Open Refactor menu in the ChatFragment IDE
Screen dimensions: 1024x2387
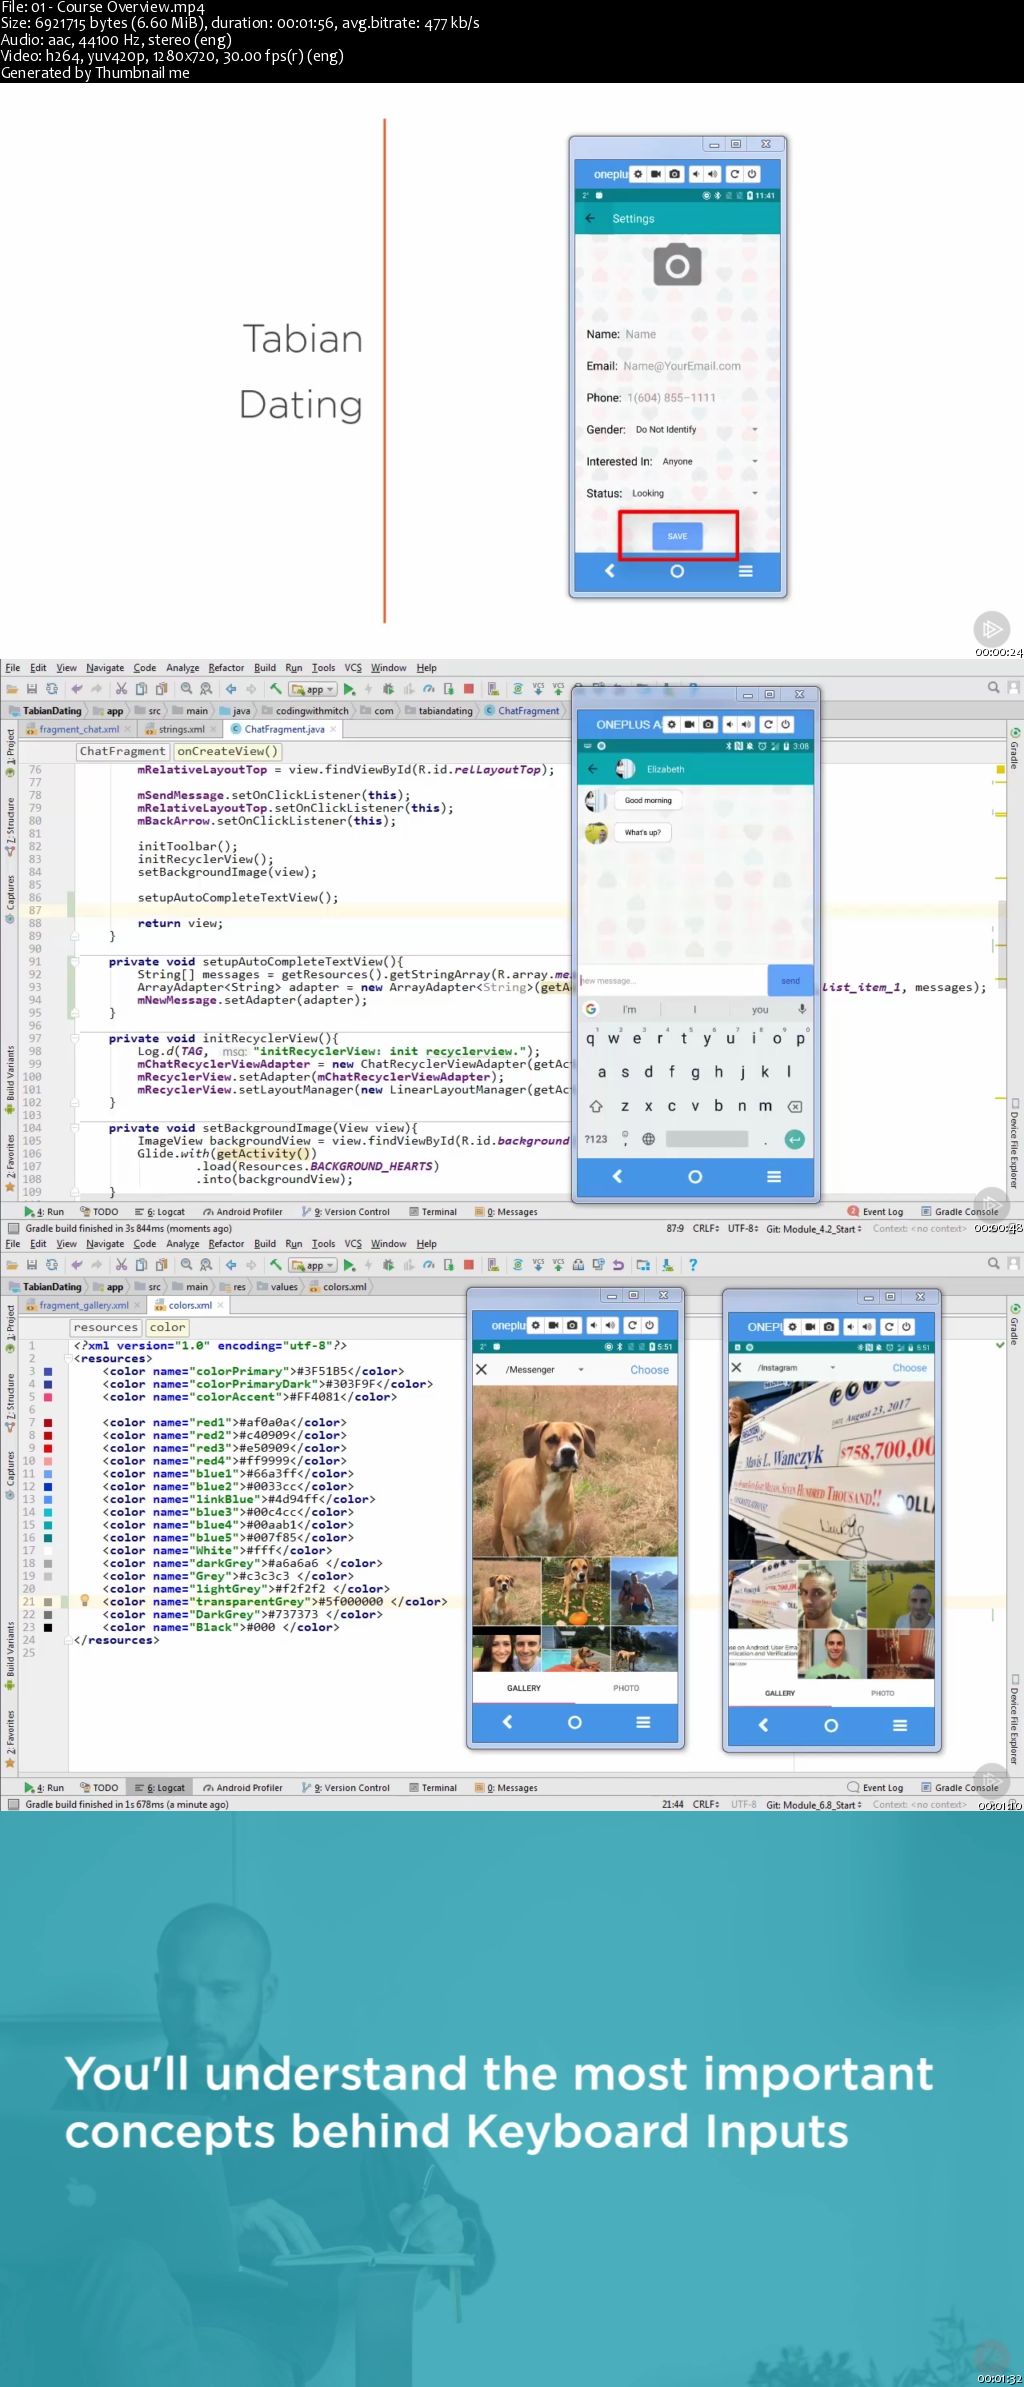226,668
